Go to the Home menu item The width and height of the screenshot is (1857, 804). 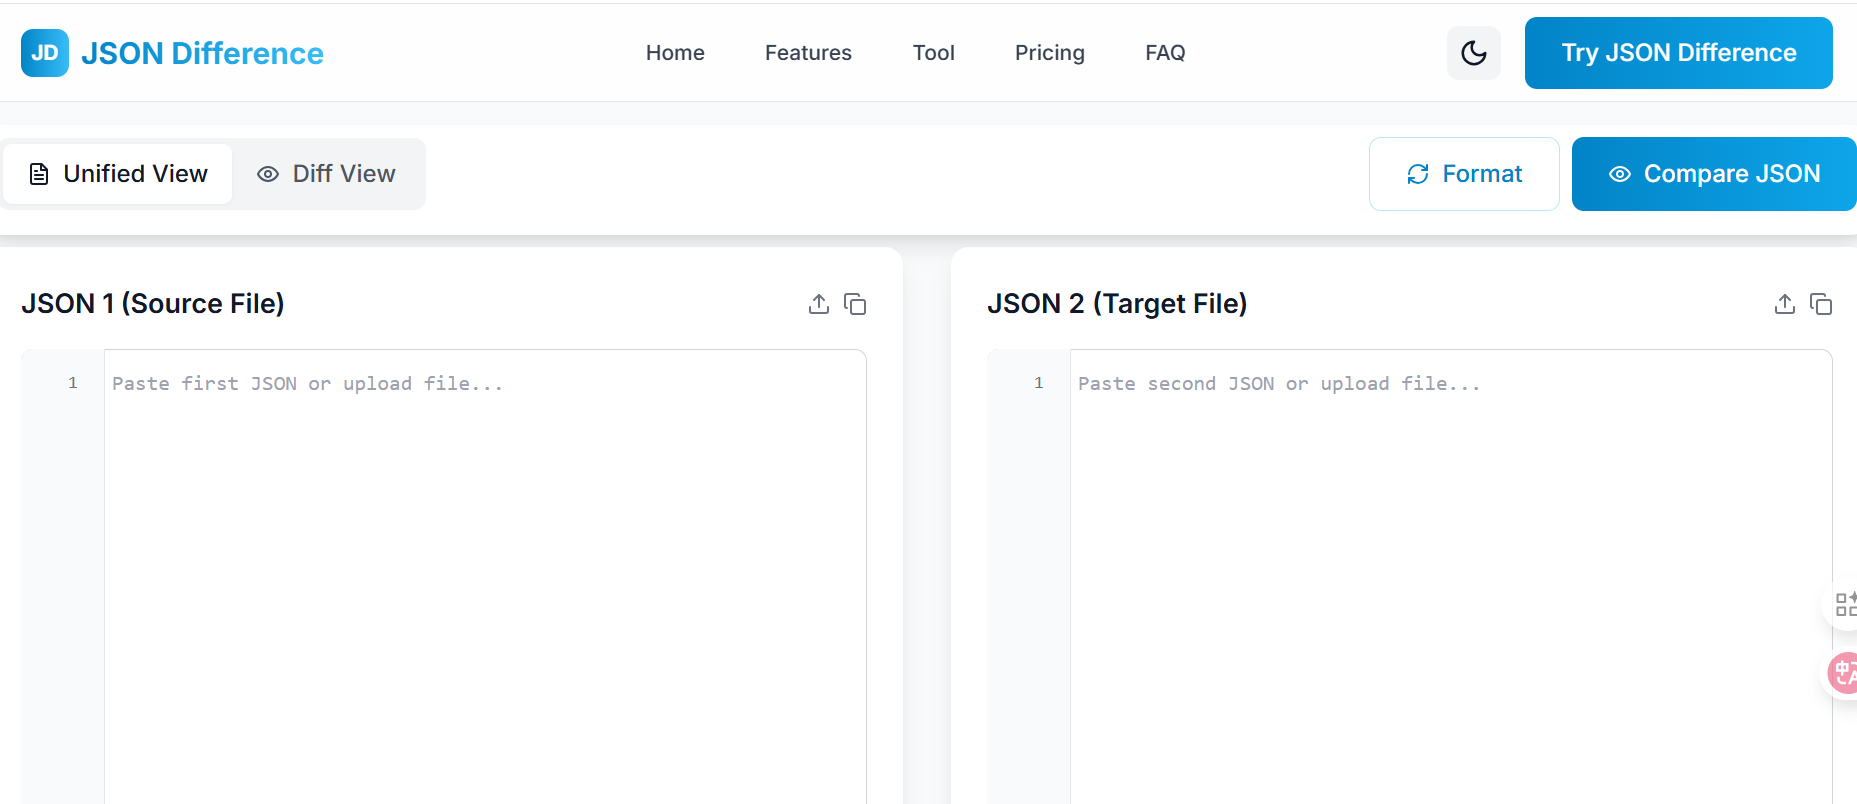675,53
